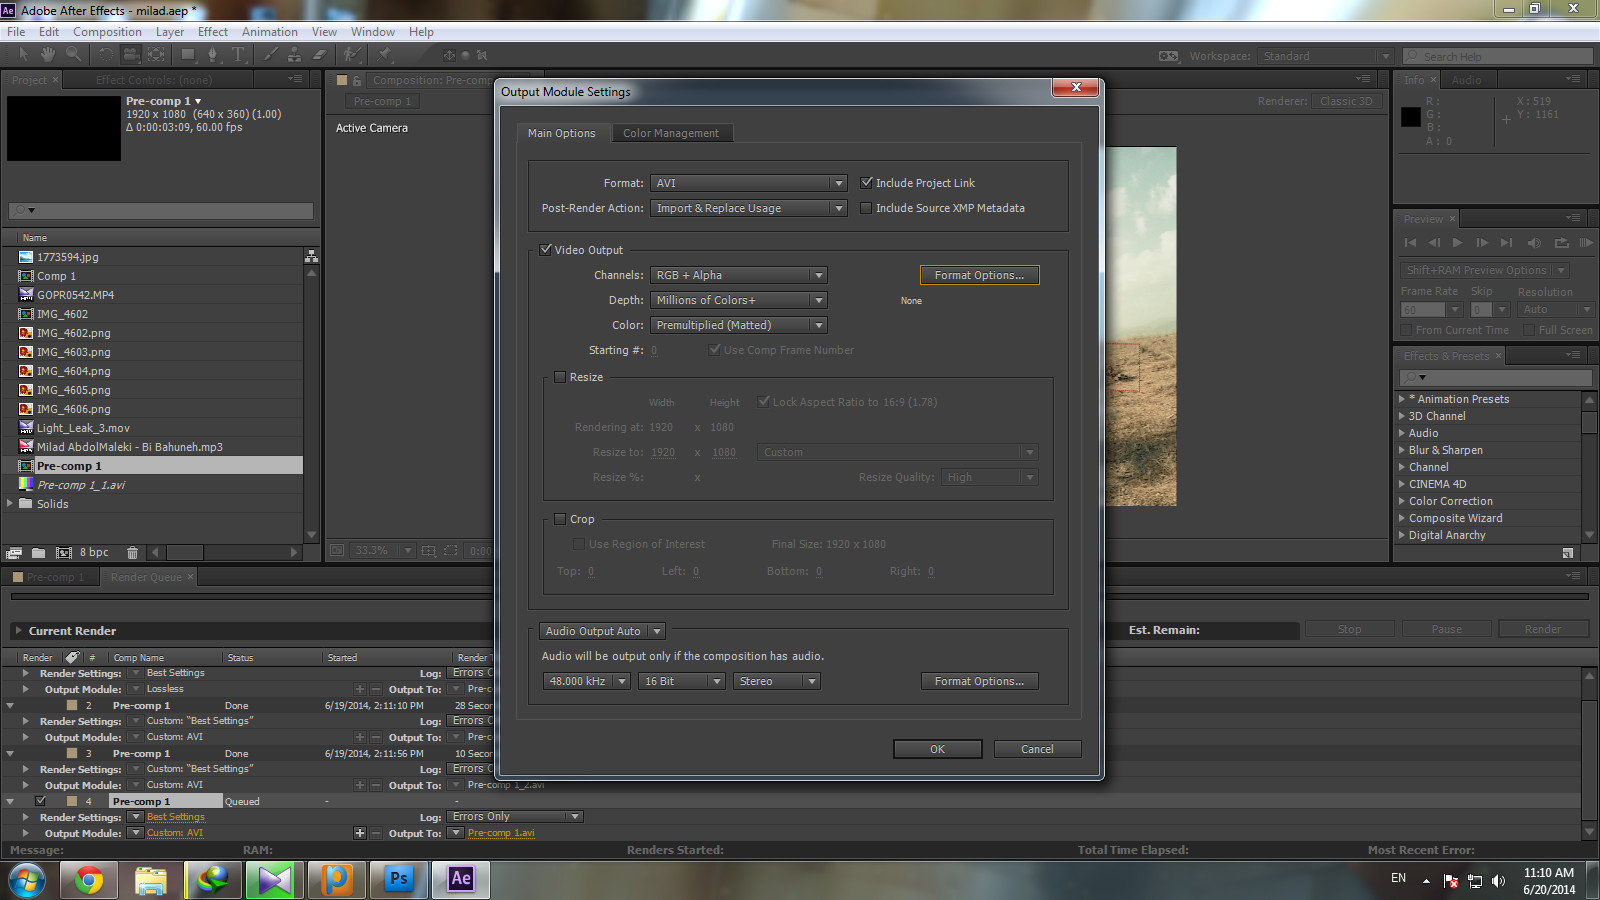Open output file link Pre-comp 1.avi
The height and width of the screenshot is (900, 1600).
pos(501,833)
